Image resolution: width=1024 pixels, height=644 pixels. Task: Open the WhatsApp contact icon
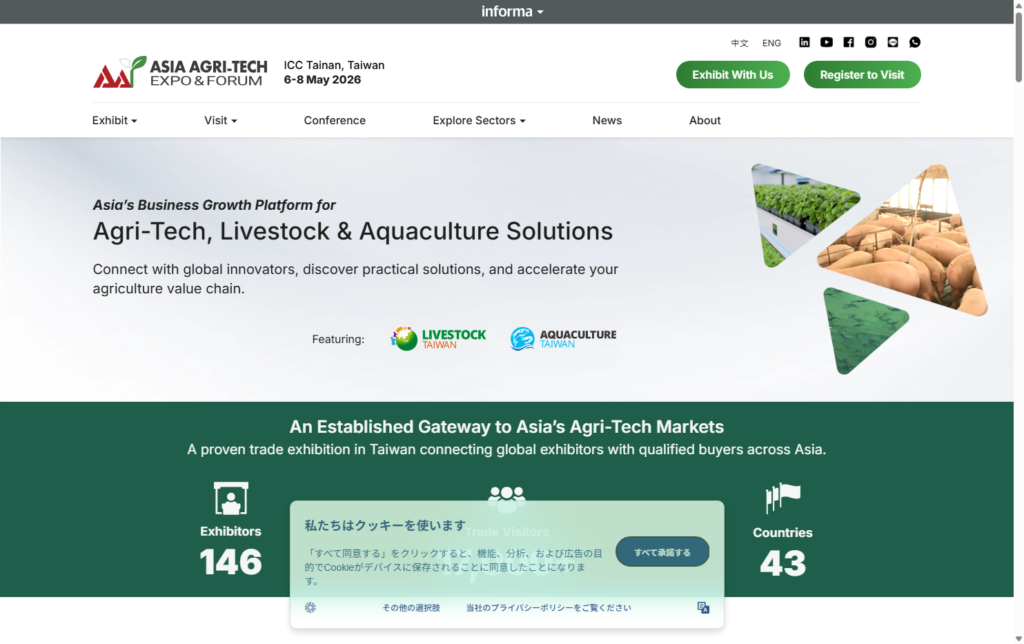click(915, 42)
